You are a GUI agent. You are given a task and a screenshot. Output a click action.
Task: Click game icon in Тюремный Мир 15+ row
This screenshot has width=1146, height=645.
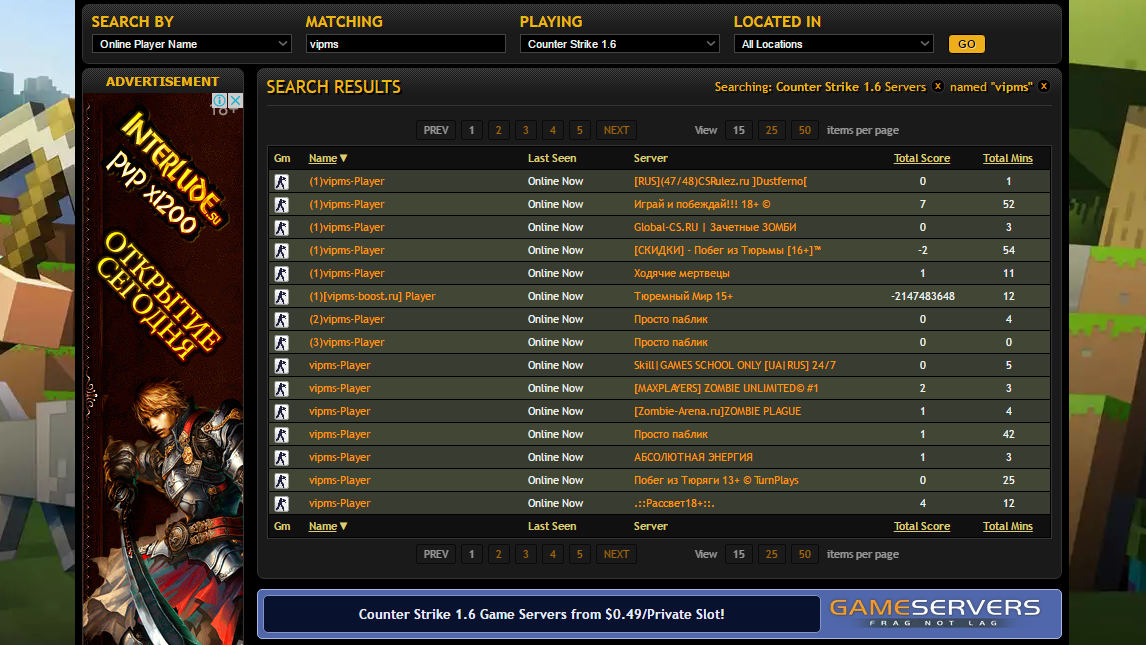281,297
